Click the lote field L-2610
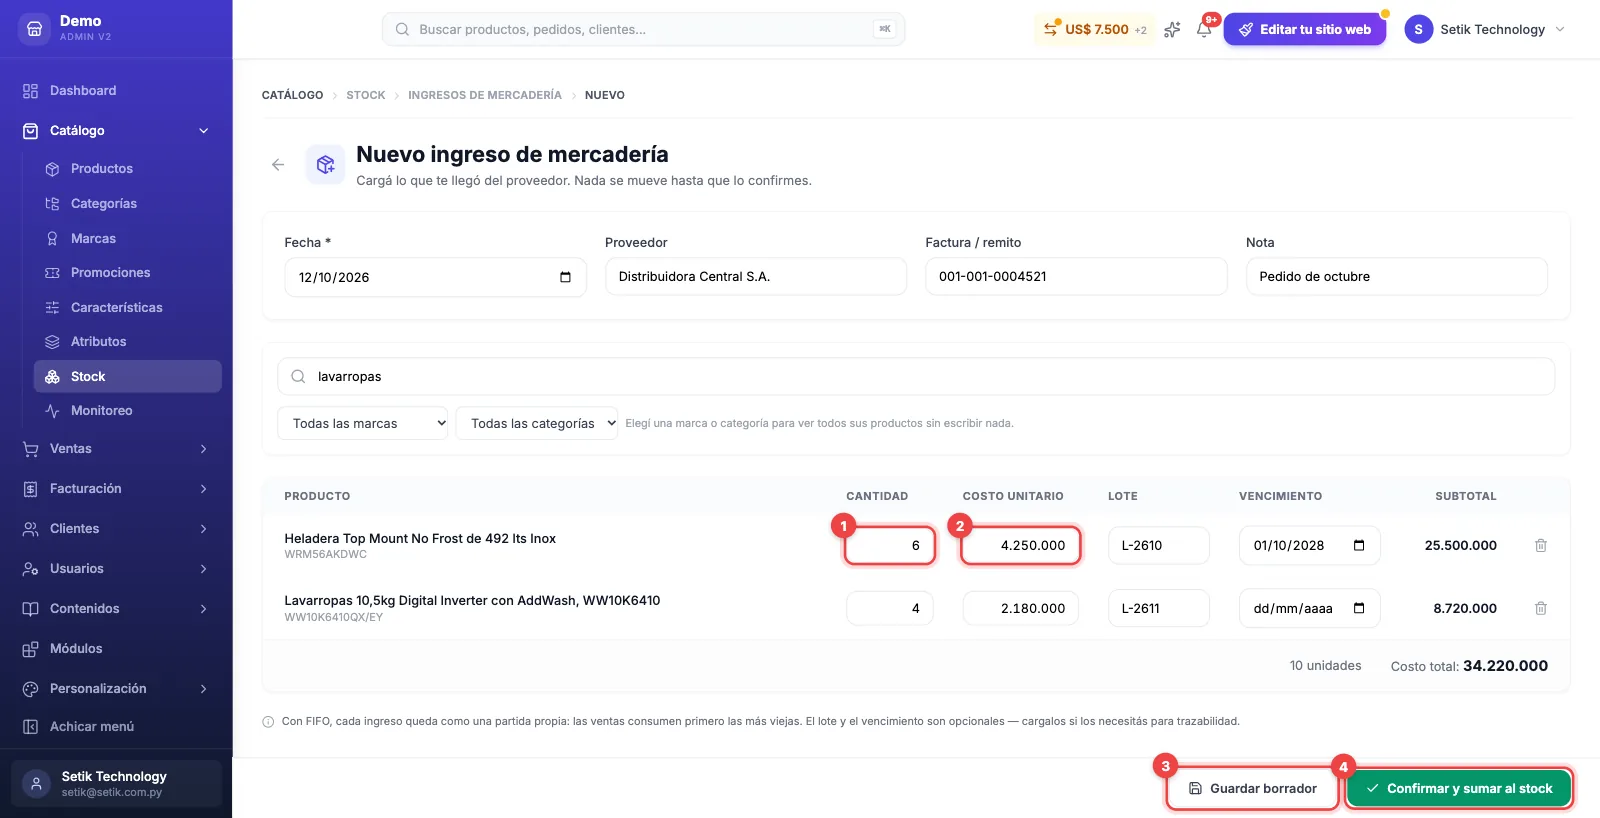The width and height of the screenshot is (1600, 818). [x=1158, y=545]
